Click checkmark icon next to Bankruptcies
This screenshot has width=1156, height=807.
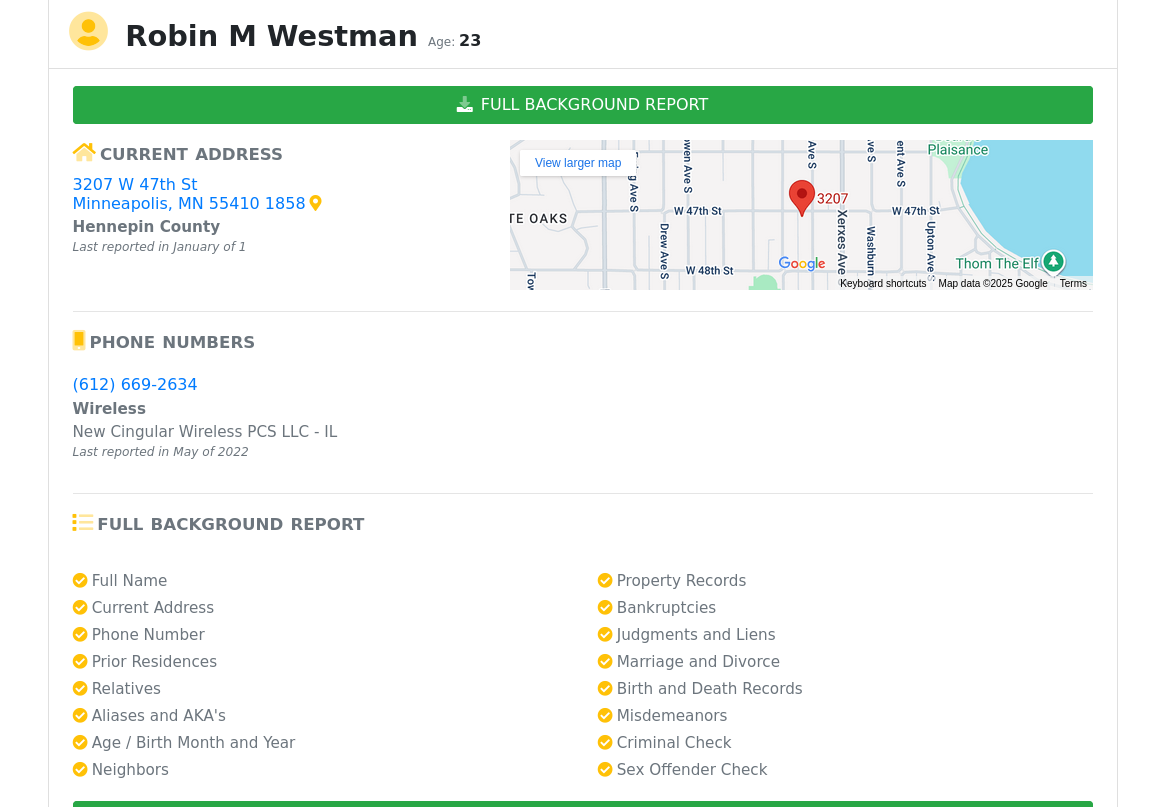coord(605,607)
